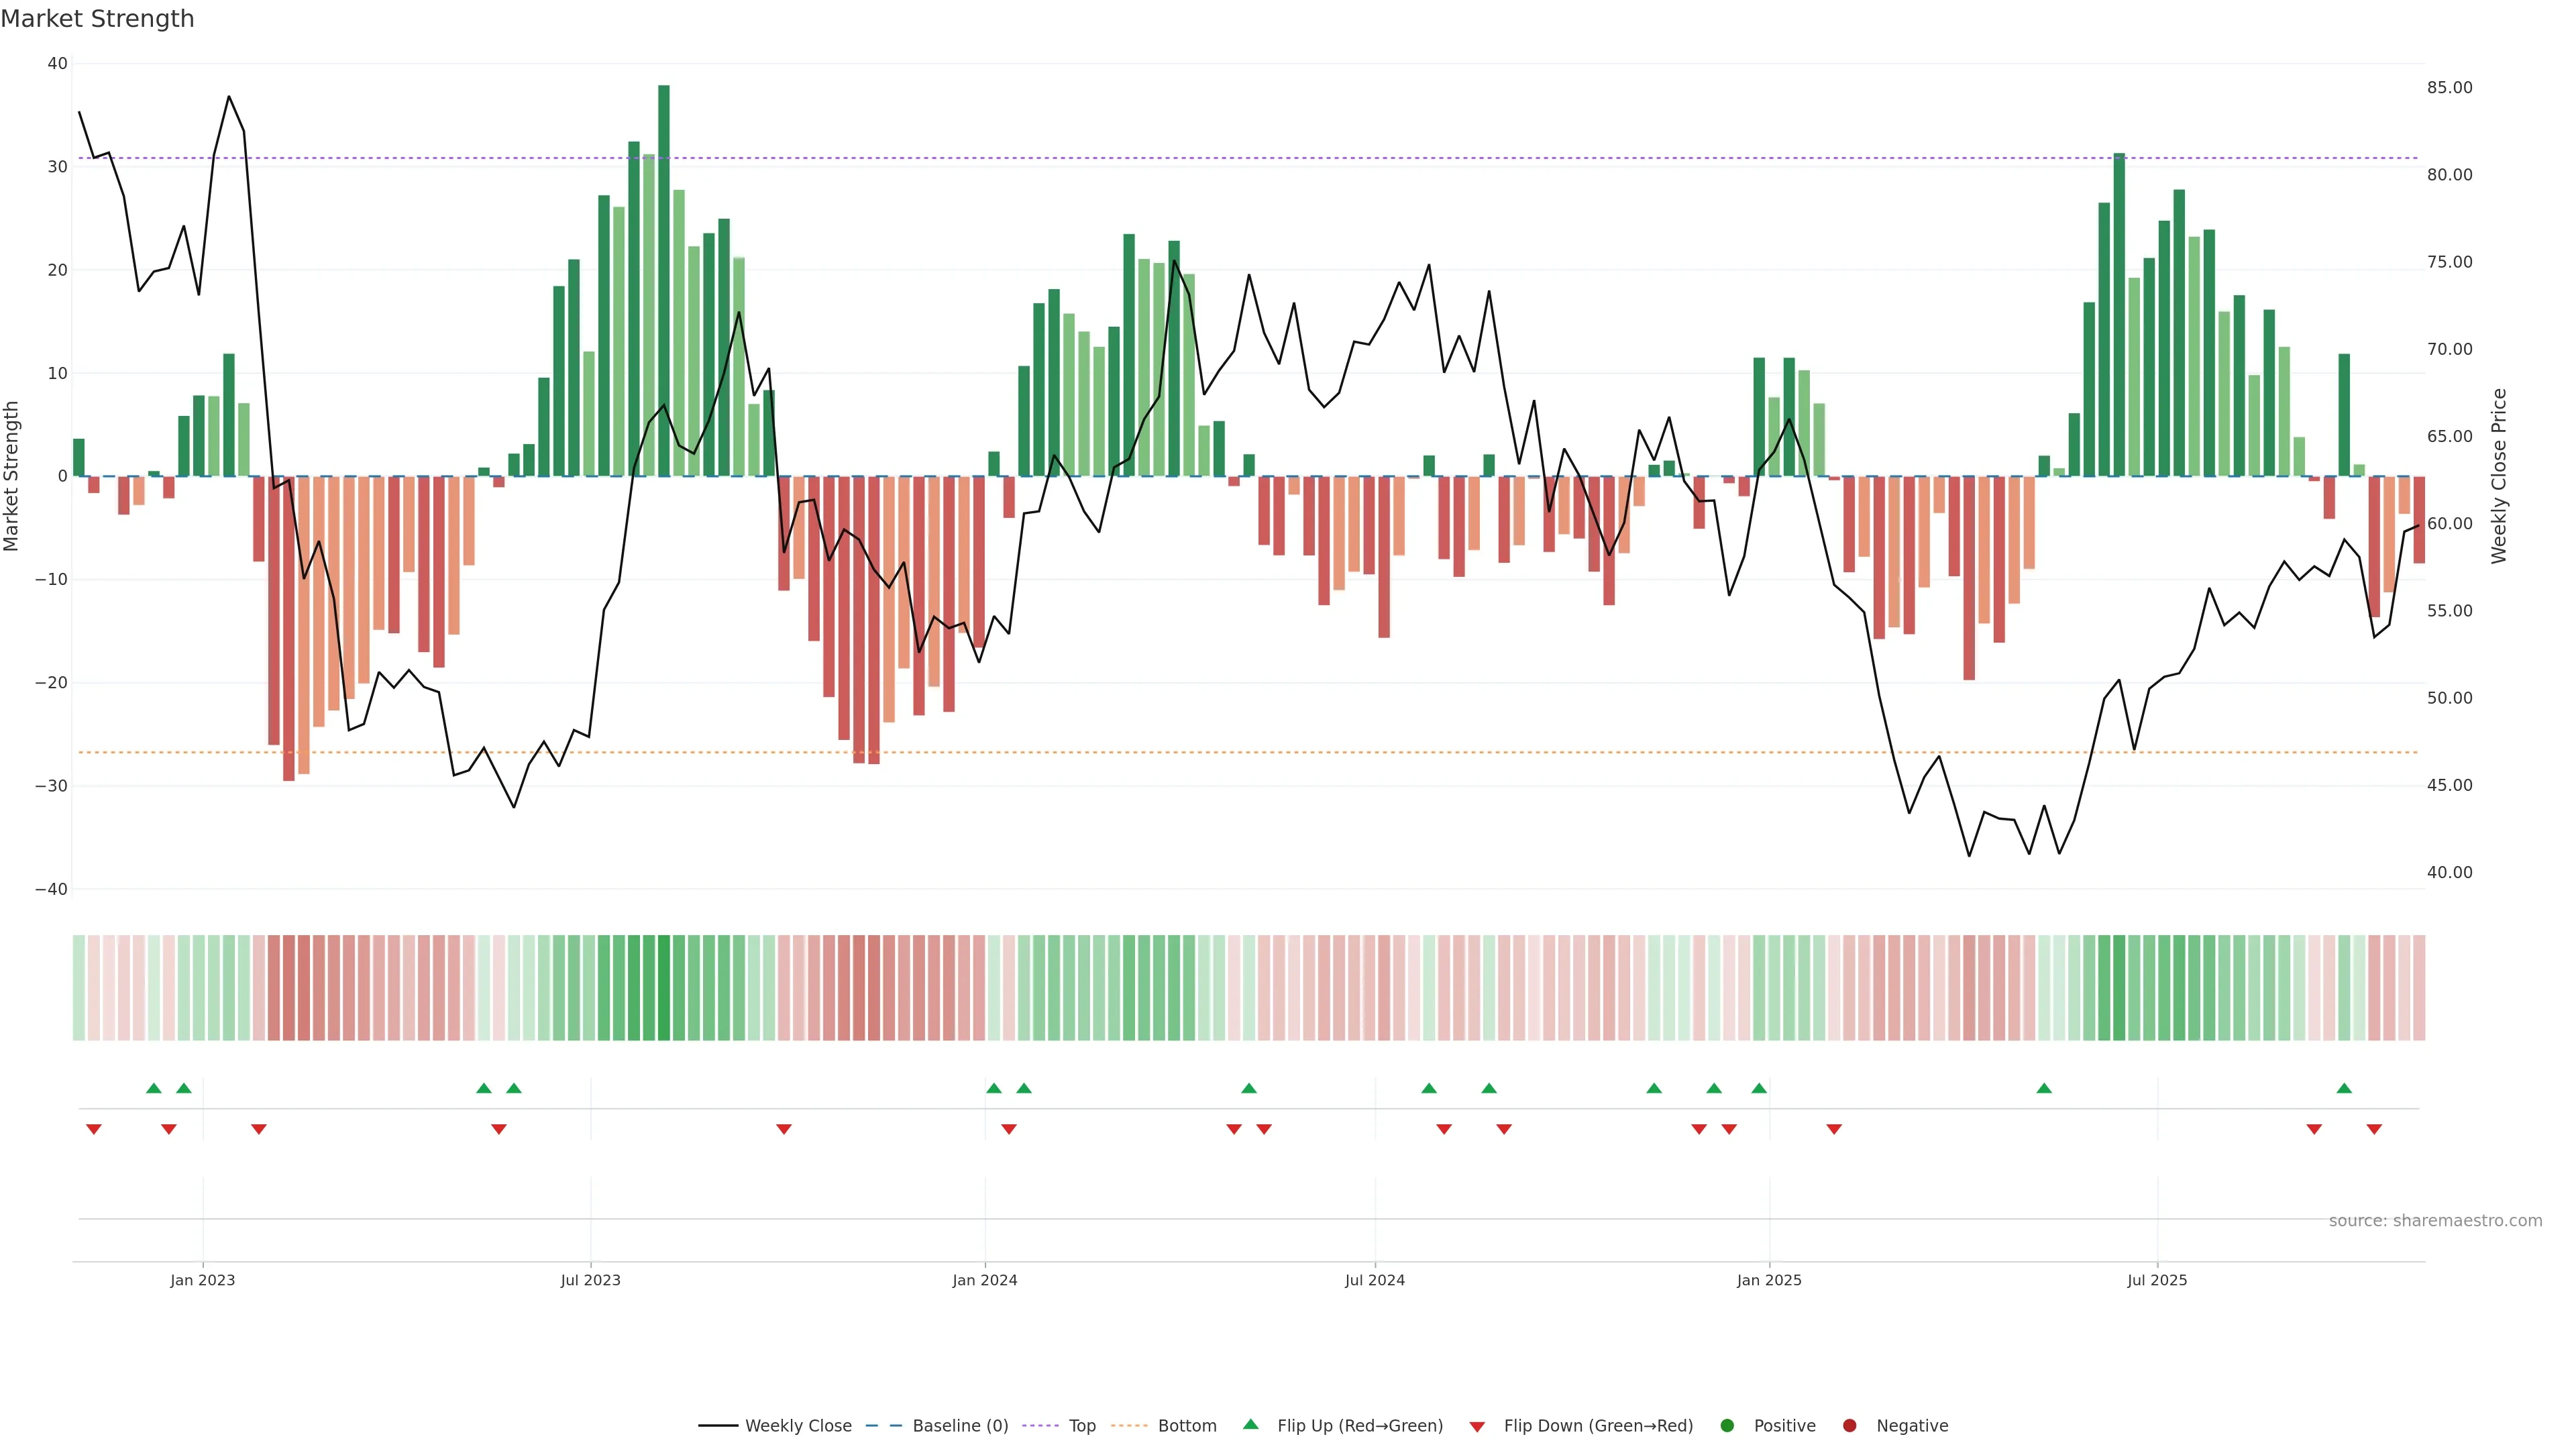Screen dimensions: 2576x1449
Task: Click the Weekly Close Price axis title
Action: tap(2499, 476)
